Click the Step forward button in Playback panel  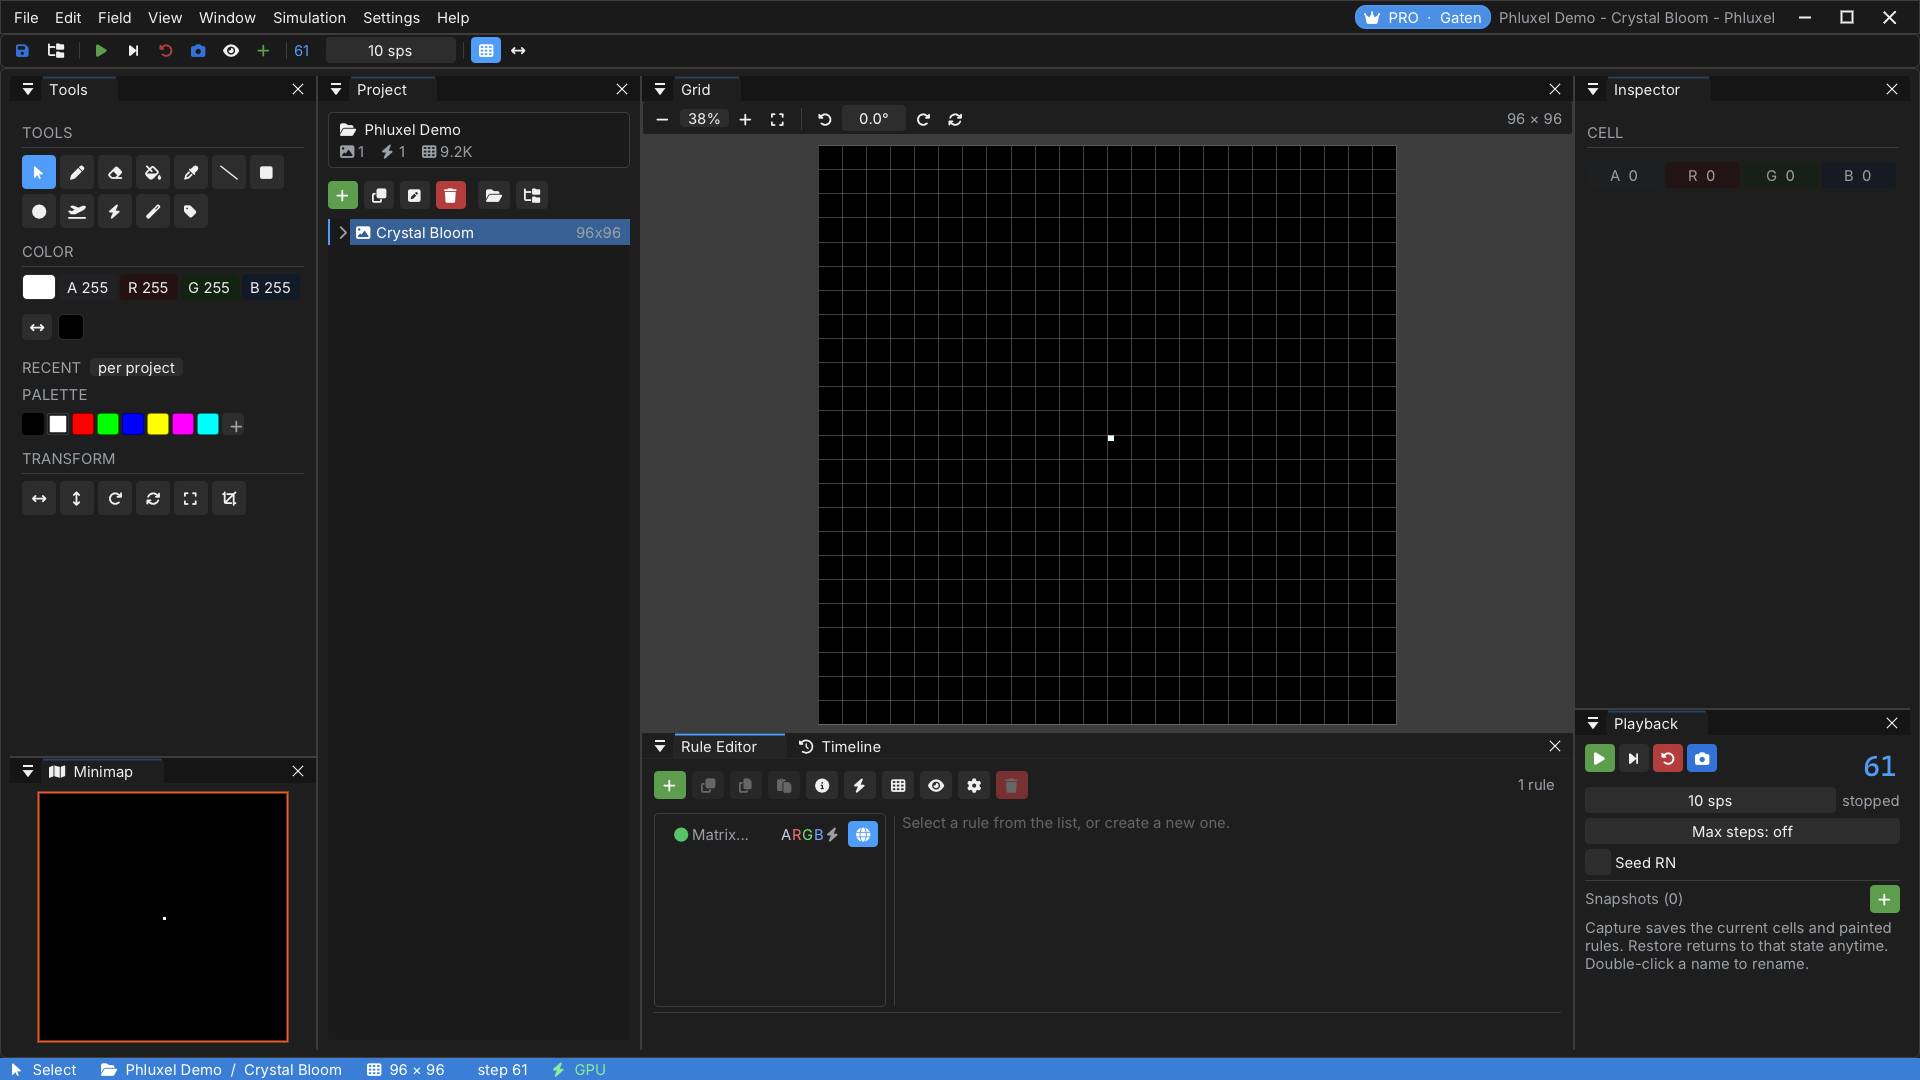coord(1634,759)
